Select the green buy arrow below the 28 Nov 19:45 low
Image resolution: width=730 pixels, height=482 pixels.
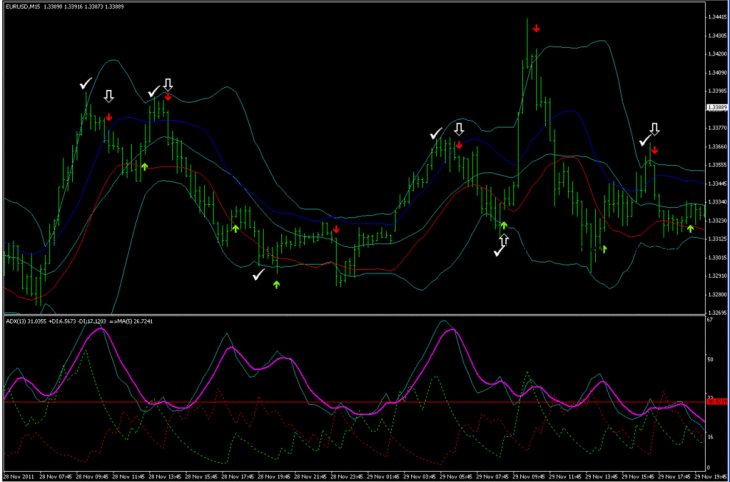pos(277,284)
